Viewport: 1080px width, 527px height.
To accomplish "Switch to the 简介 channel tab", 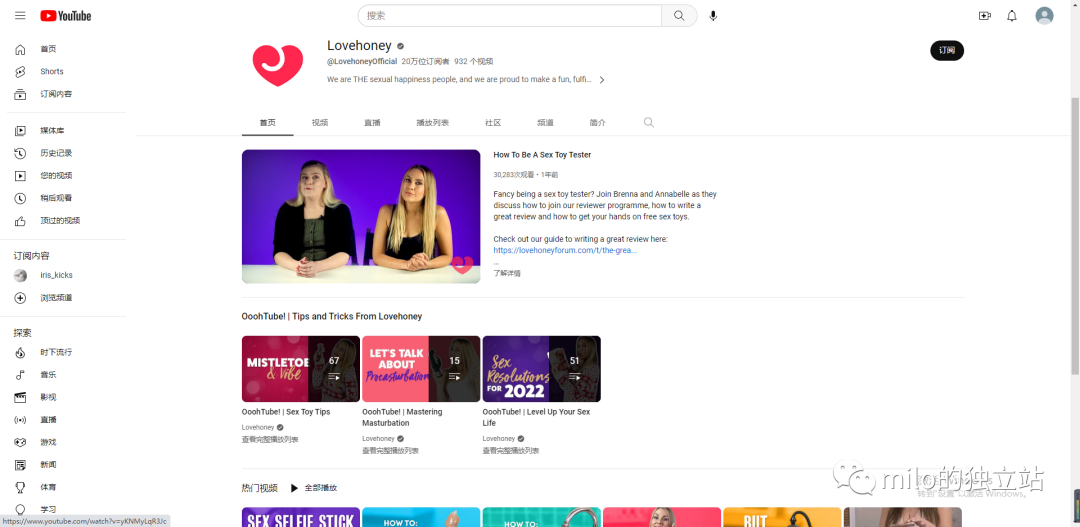I will click(597, 123).
